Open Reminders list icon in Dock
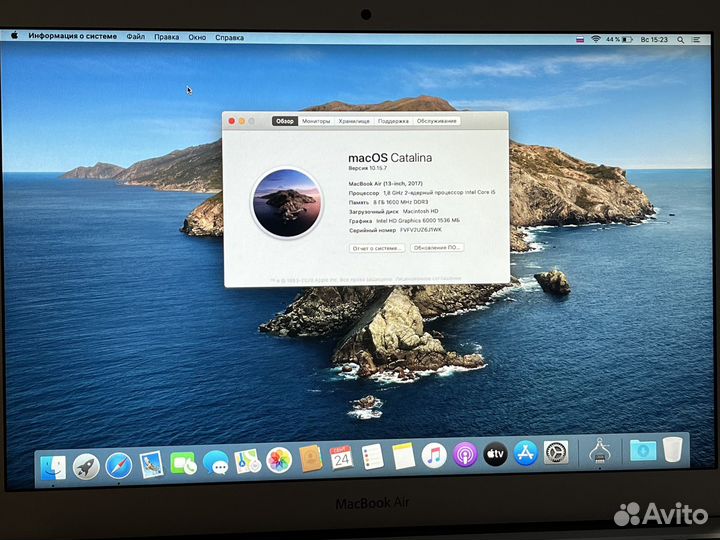 [x=372, y=457]
